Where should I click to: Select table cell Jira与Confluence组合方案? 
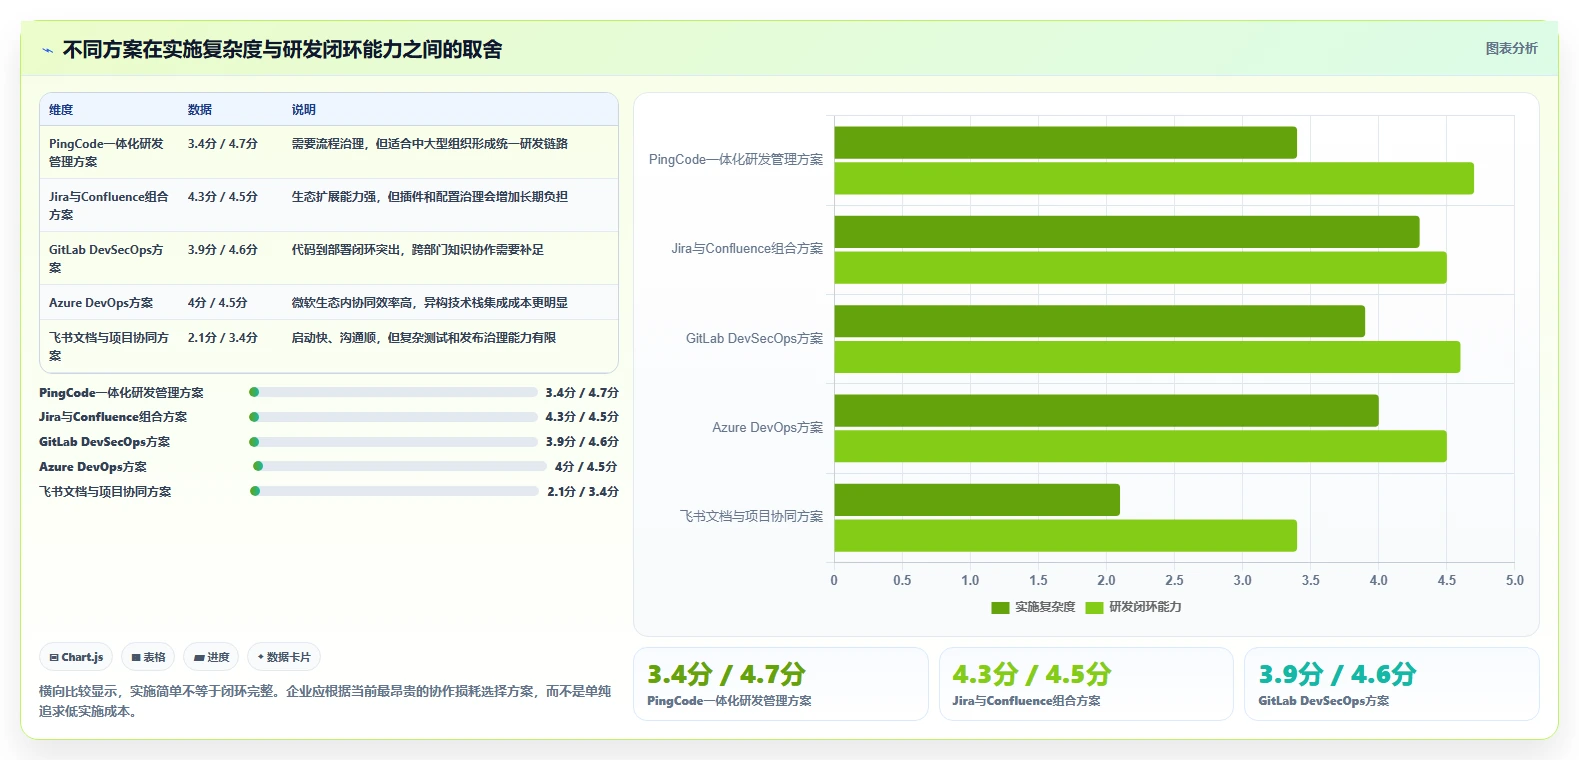point(109,205)
